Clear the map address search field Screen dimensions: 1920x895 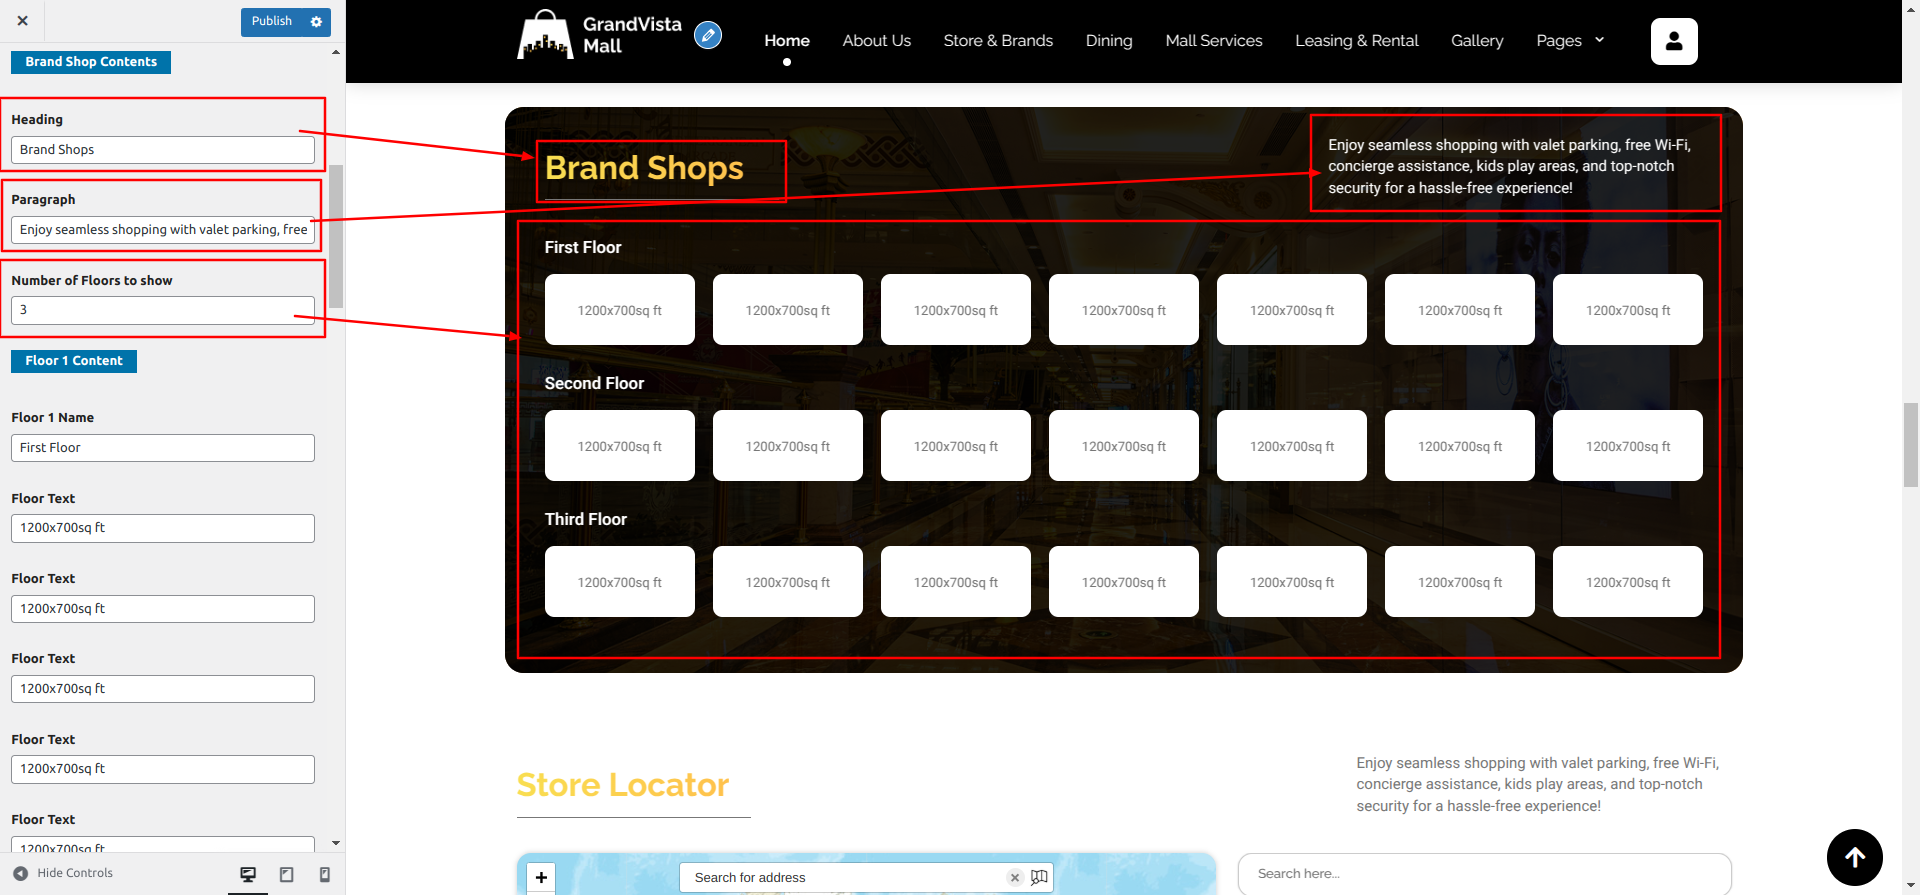1014,878
